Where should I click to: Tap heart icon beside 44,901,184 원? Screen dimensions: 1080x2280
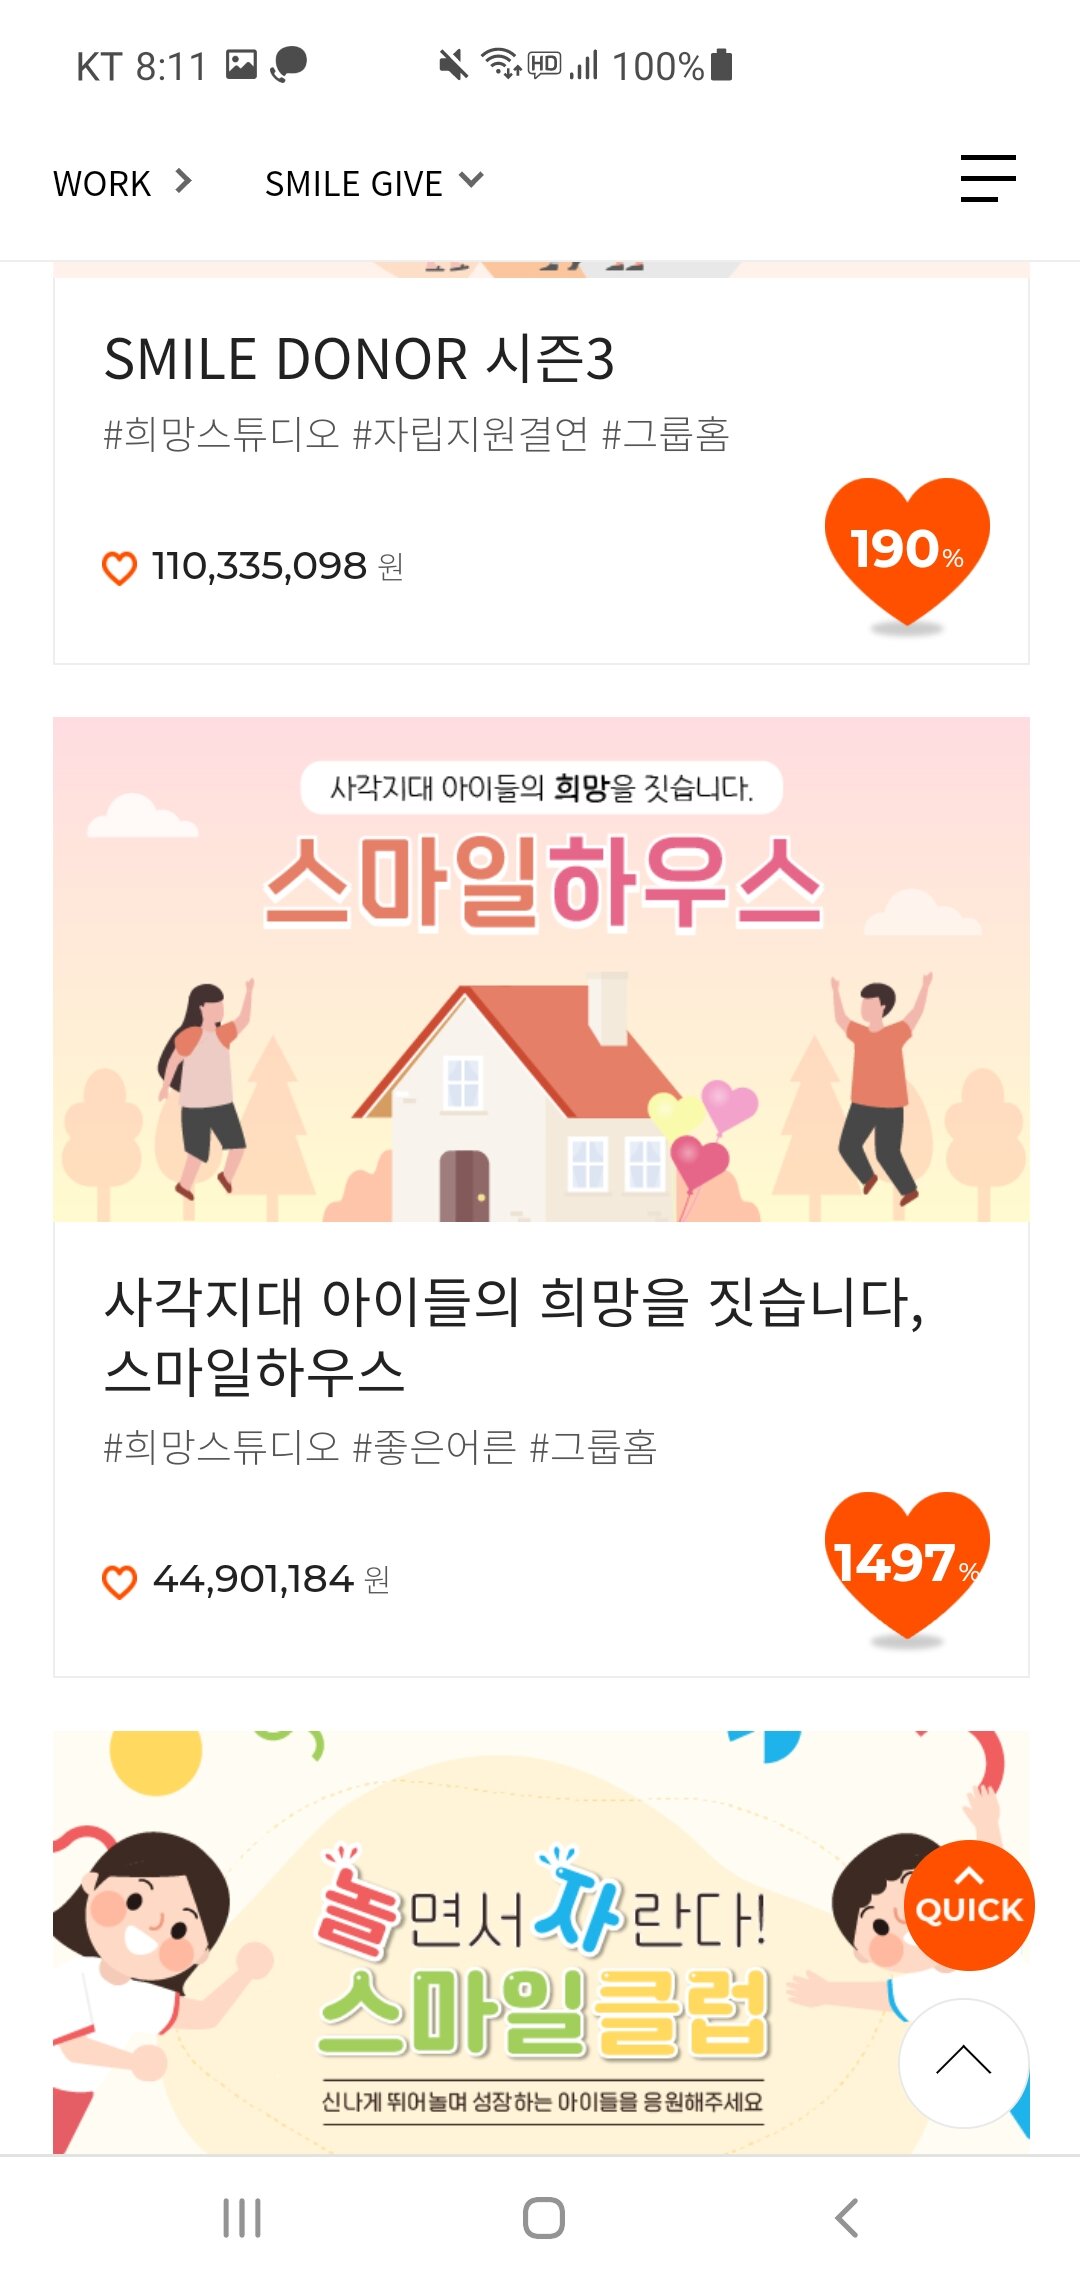(120, 1582)
